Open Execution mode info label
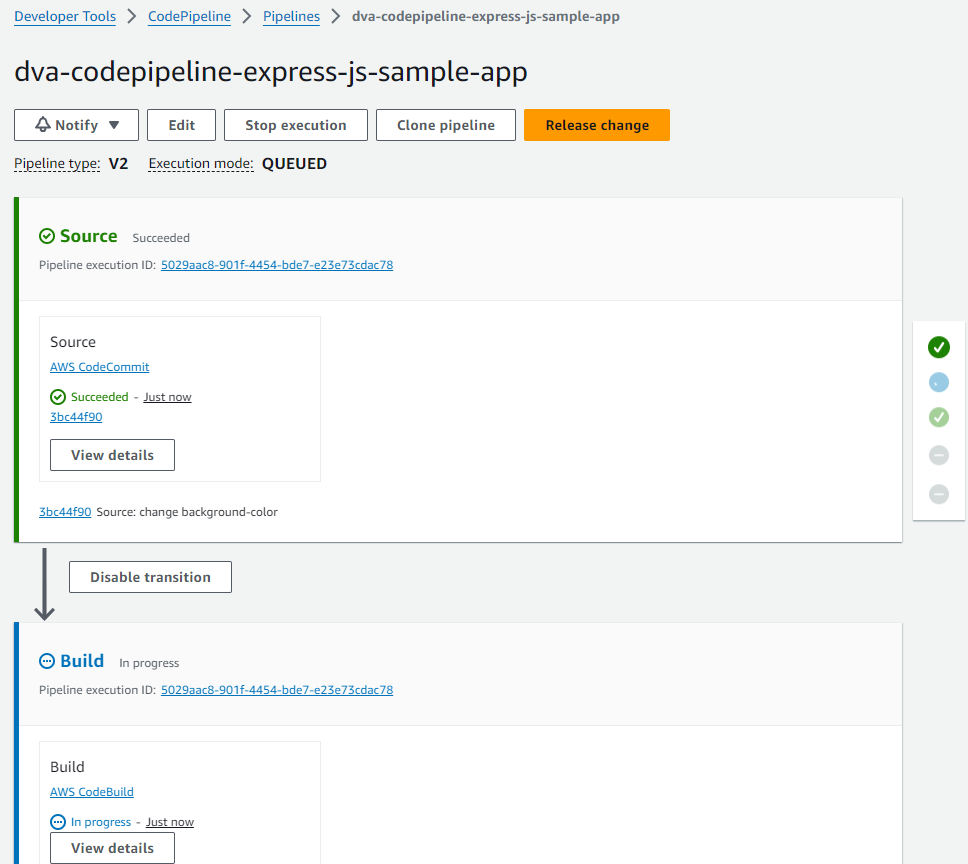 [x=200, y=164]
